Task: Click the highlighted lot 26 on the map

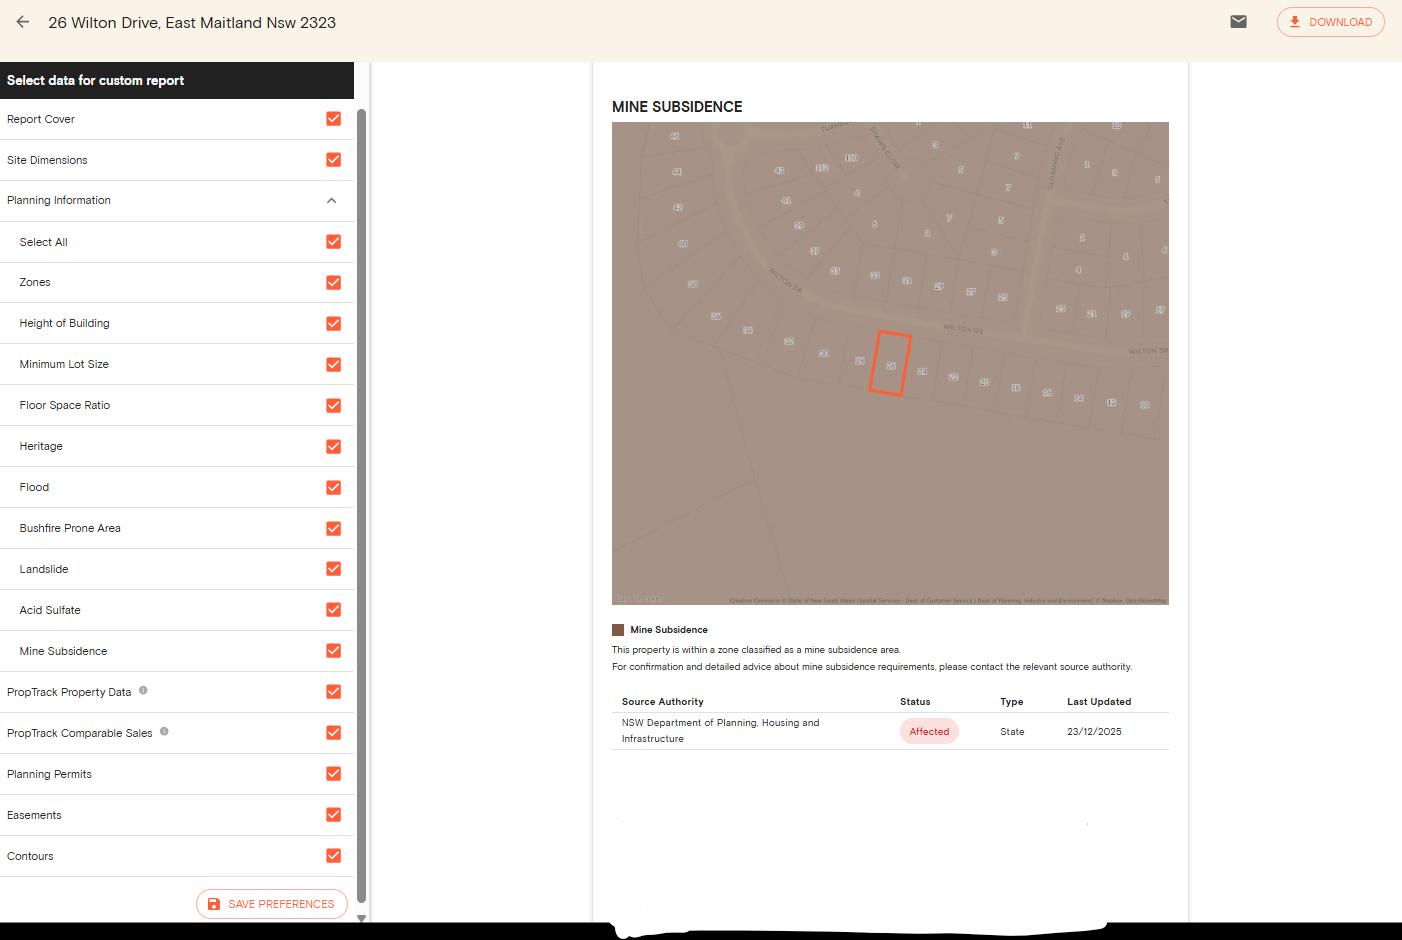Action: (x=890, y=364)
